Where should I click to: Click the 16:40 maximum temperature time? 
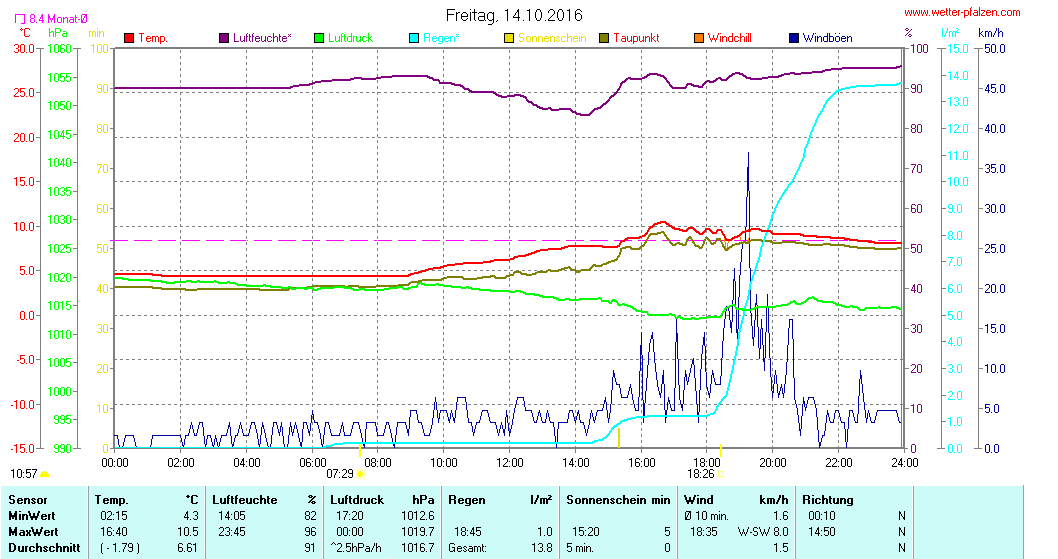click(x=114, y=532)
